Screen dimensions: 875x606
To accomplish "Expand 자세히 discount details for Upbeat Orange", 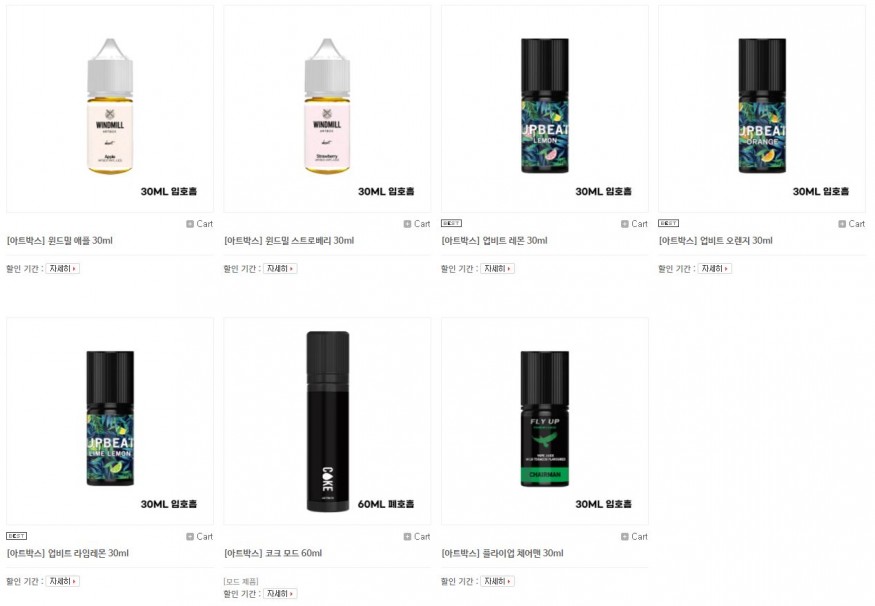I will (x=714, y=268).
